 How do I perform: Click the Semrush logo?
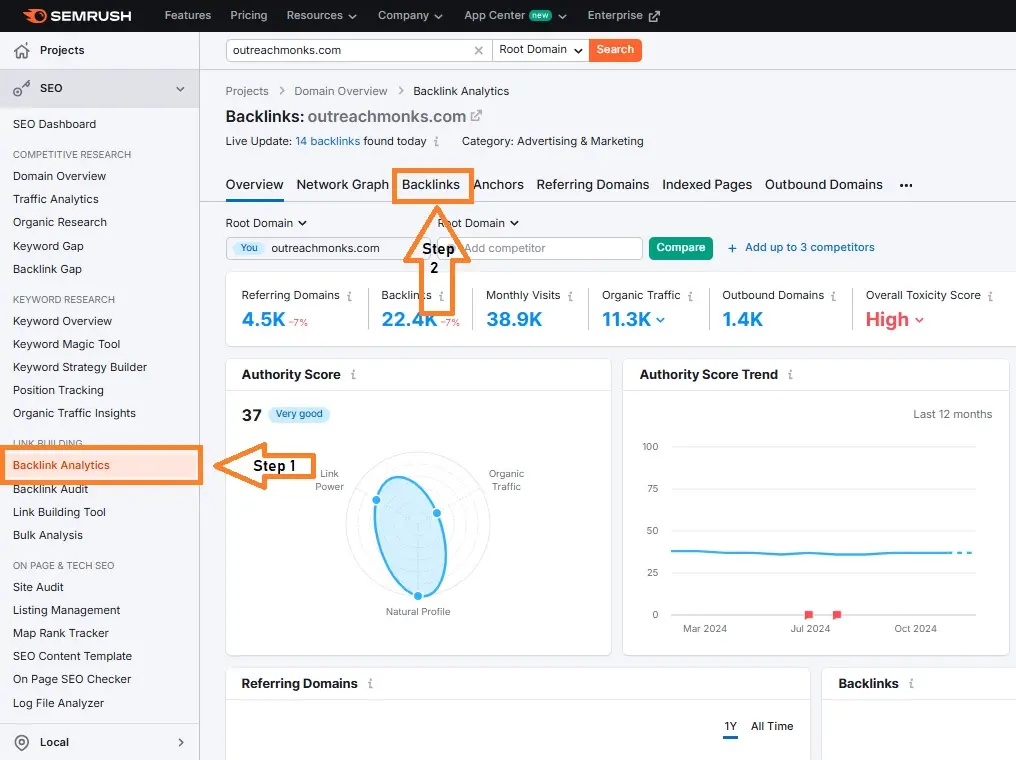point(77,16)
